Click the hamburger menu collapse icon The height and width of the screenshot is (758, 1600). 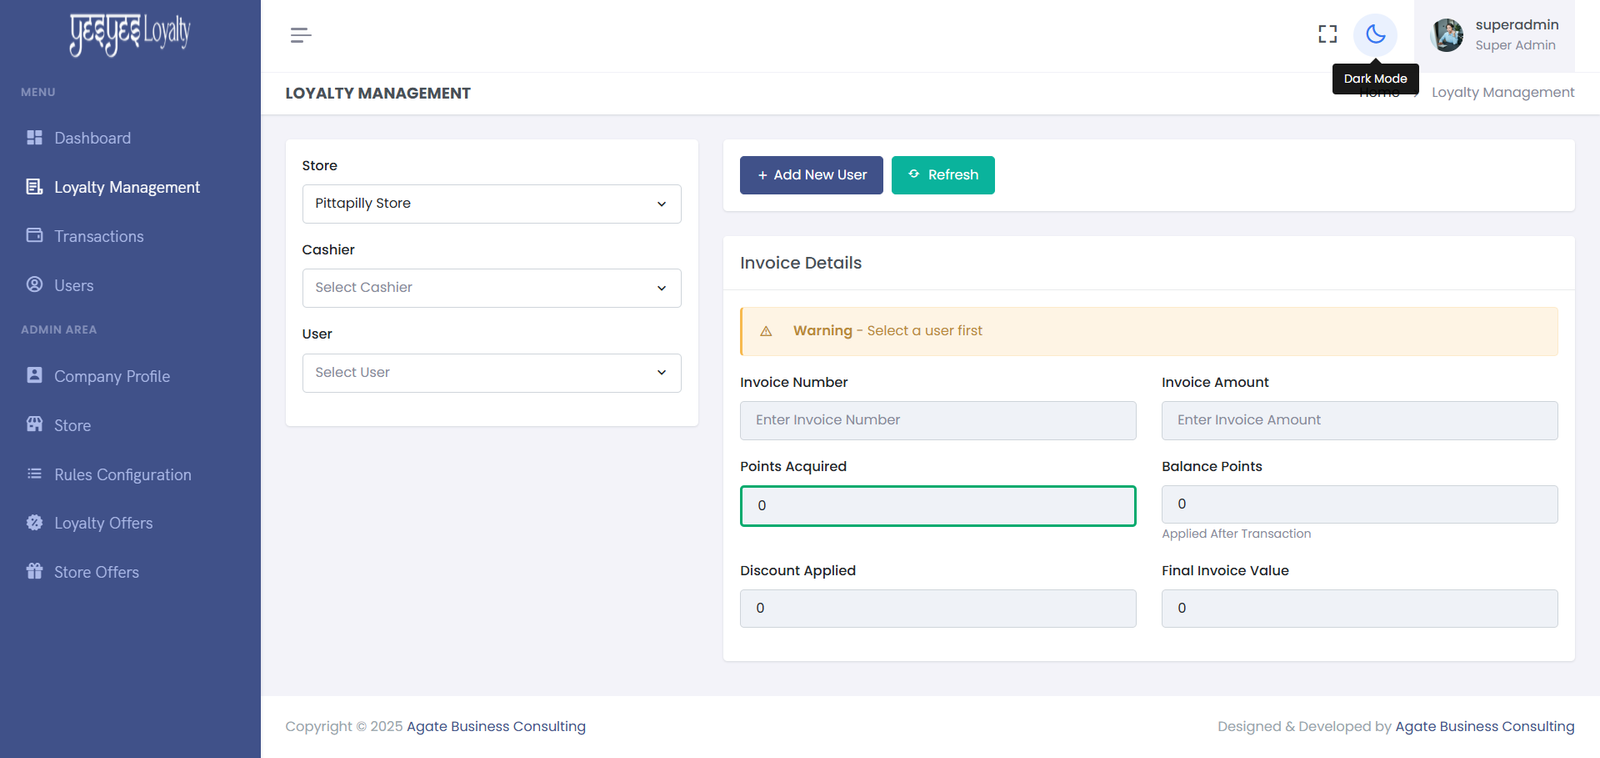[x=300, y=36]
